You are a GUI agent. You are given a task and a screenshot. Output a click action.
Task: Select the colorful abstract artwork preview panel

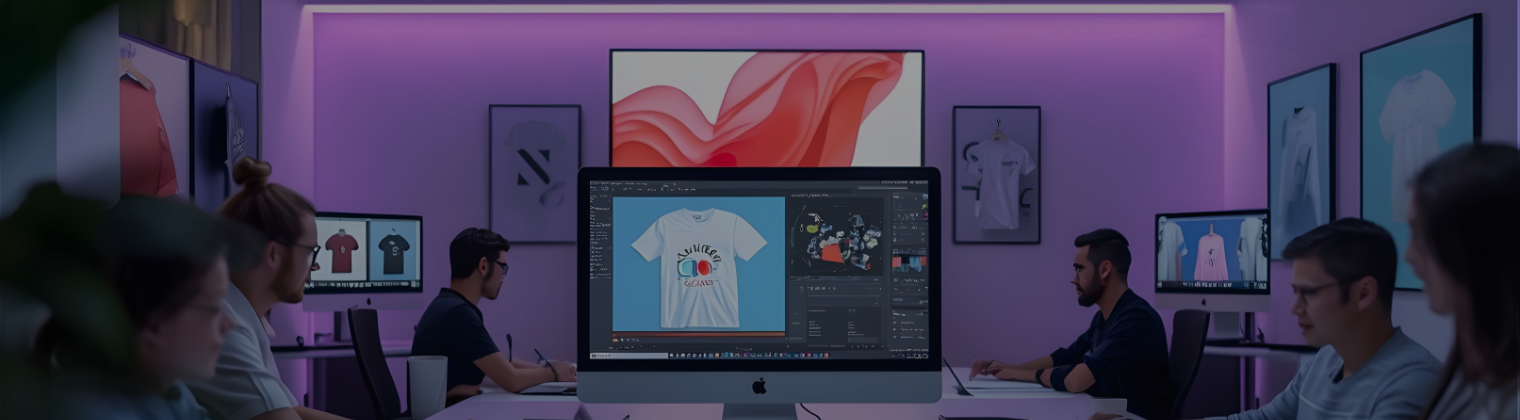(838, 237)
